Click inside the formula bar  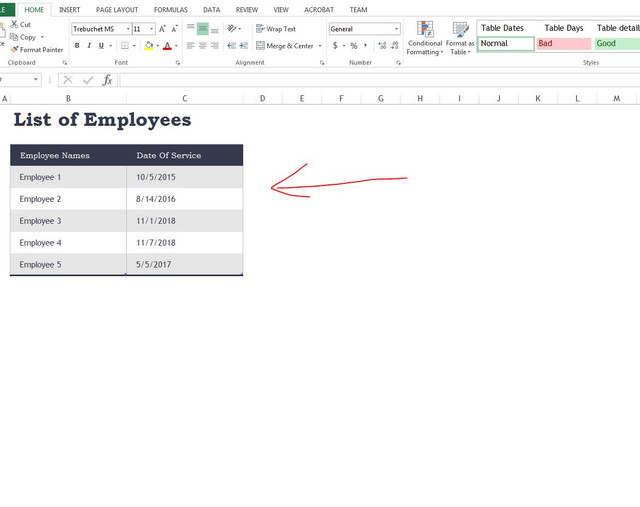(x=380, y=80)
